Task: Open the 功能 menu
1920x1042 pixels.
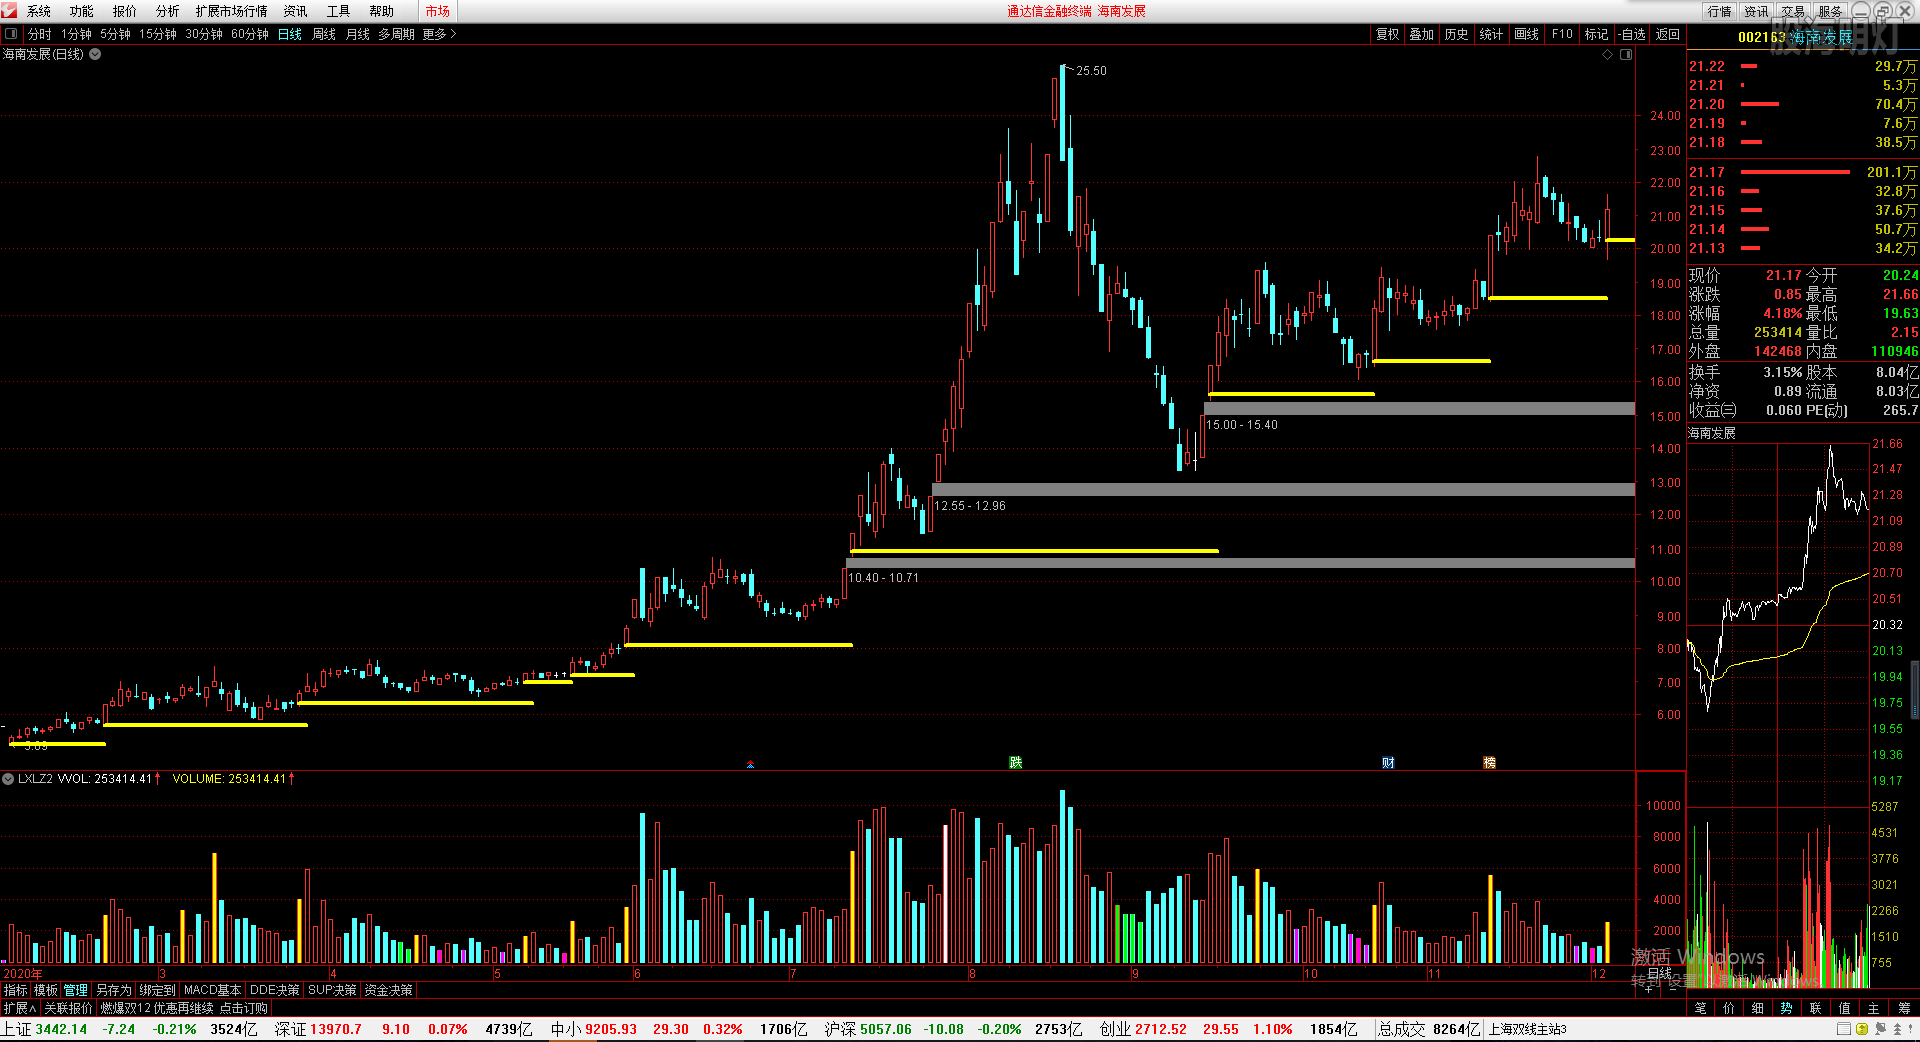Action: point(82,11)
